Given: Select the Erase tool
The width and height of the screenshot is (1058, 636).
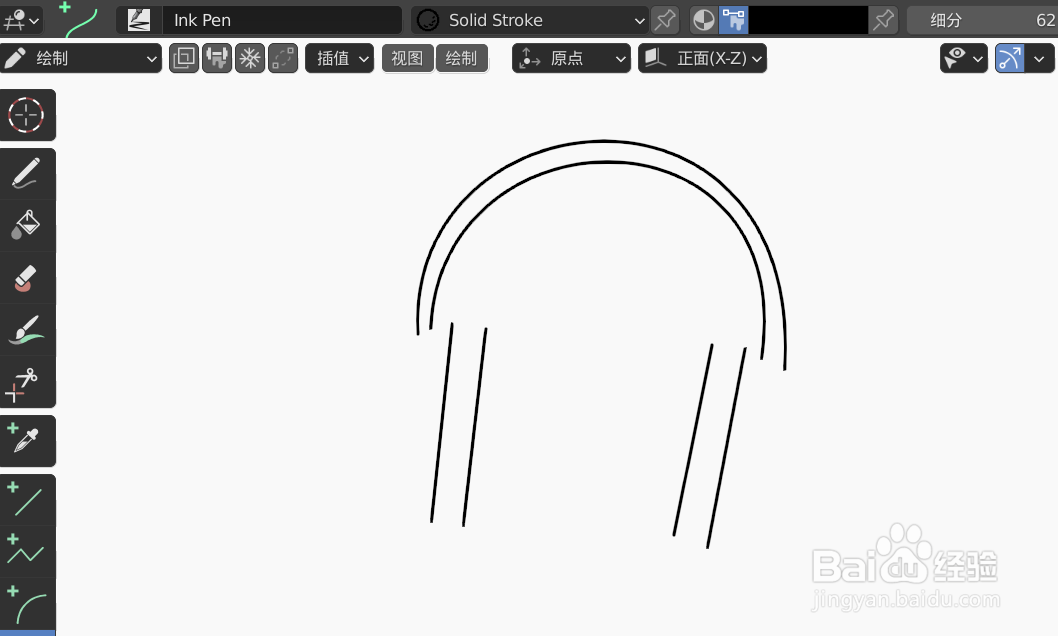Looking at the screenshot, I should (x=27, y=277).
